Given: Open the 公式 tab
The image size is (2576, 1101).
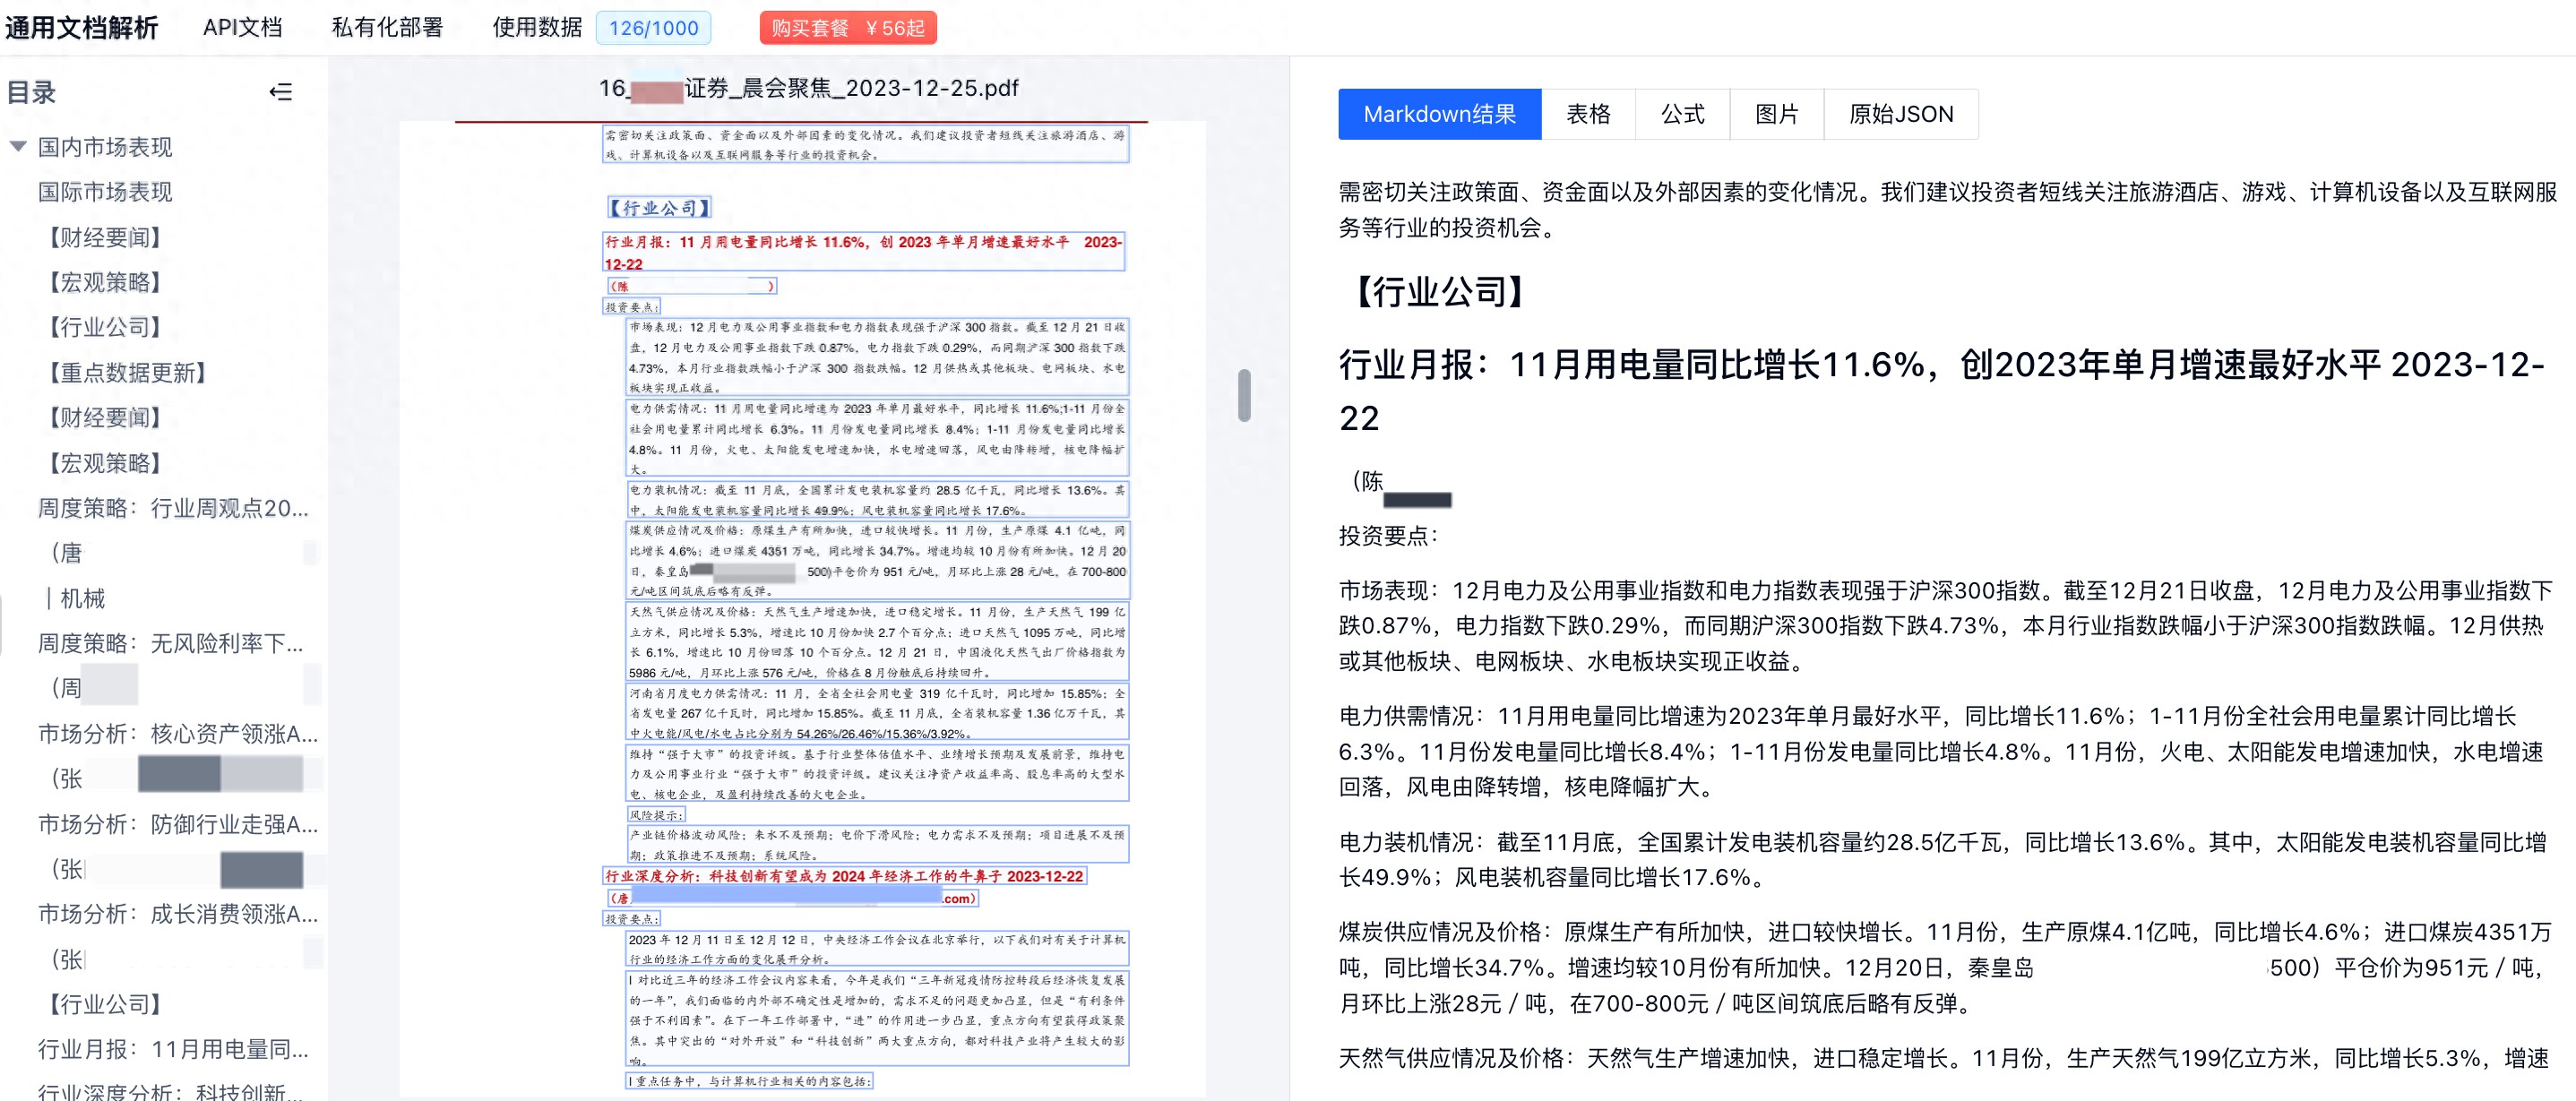Looking at the screenshot, I should [x=1682, y=114].
